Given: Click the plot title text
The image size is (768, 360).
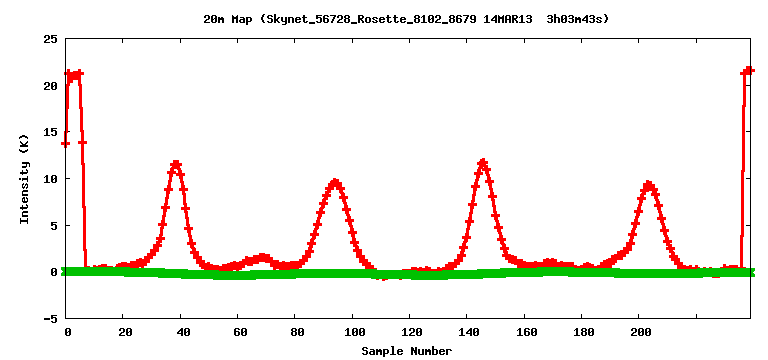Looking at the screenshot, I should 406,20.
